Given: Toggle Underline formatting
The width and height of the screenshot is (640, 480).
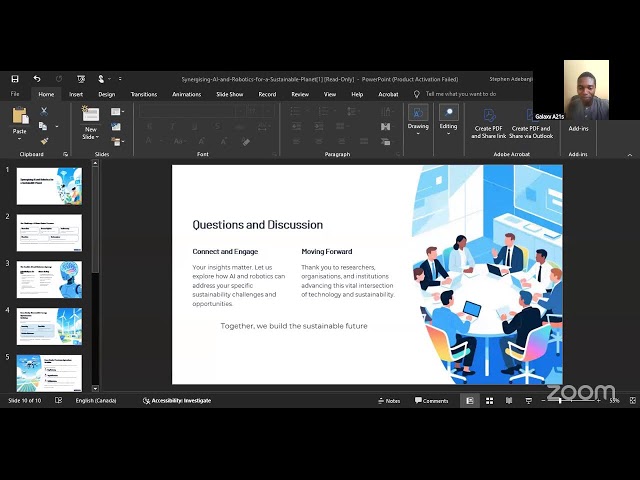Looking at the screenshot, I should tap(195, 127).
